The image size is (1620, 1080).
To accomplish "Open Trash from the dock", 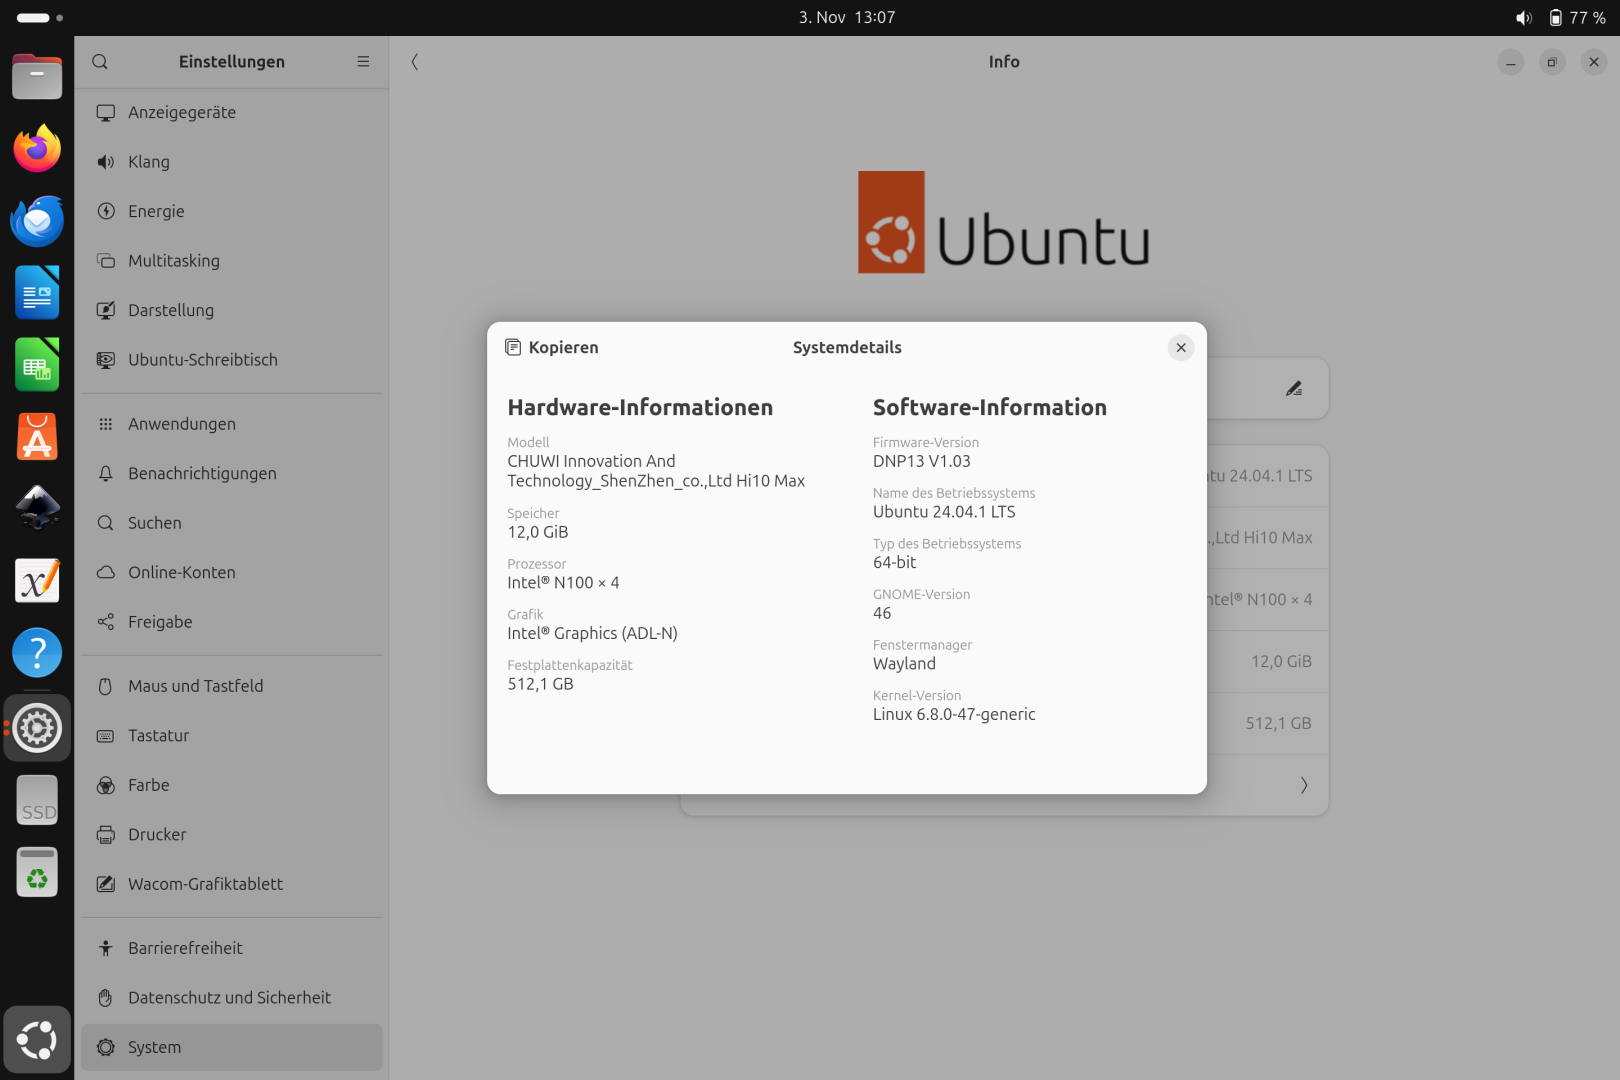I will [37, 873].
